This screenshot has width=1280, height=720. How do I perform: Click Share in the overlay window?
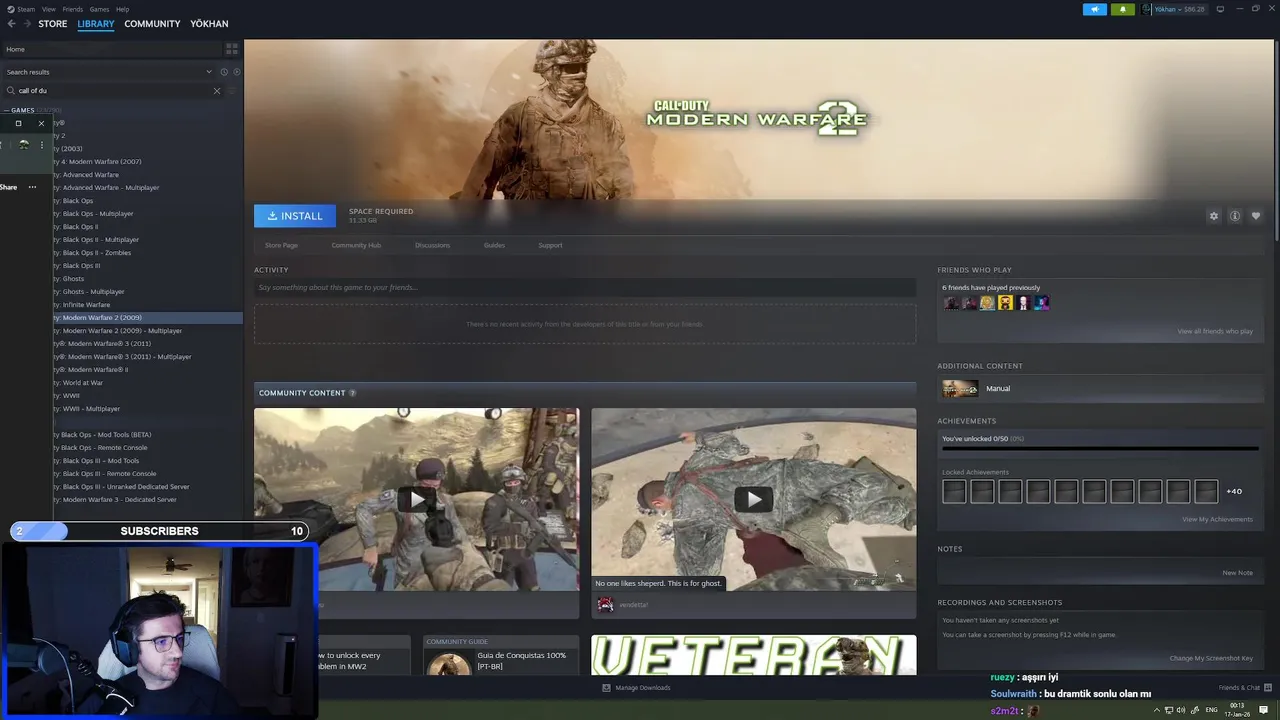pos(8,187)
